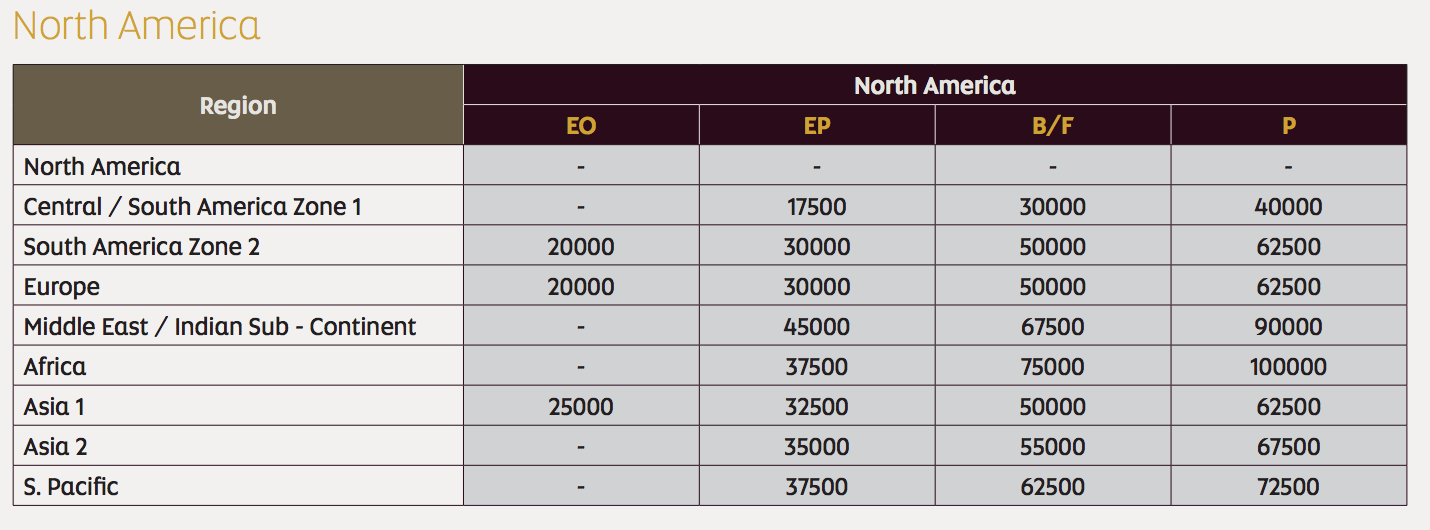Click the B/F column header
This screenshot has width=1430, height=530.
(1052, 126)
